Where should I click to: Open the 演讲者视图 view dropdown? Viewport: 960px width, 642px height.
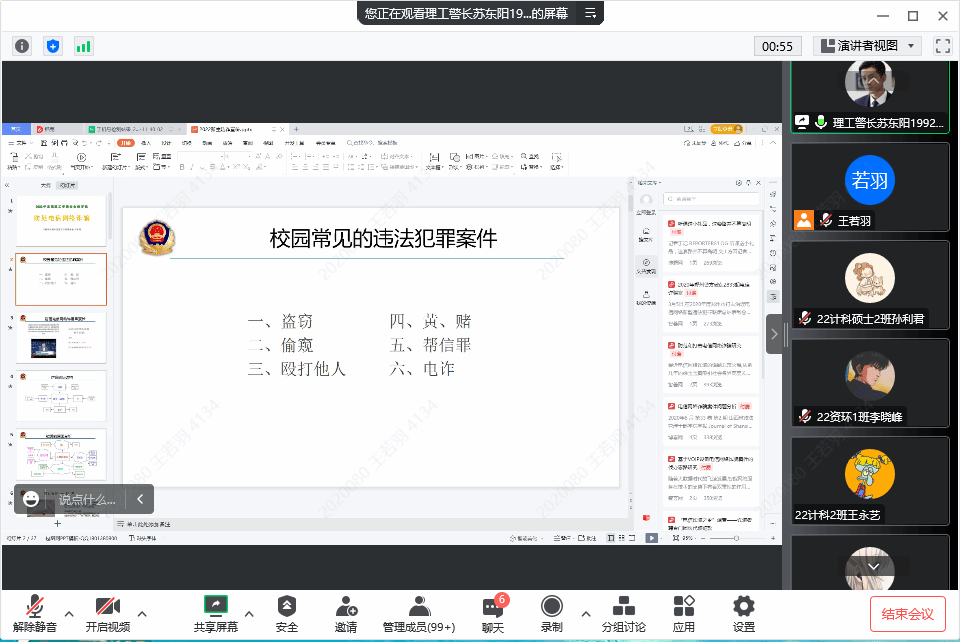[867, 46]
